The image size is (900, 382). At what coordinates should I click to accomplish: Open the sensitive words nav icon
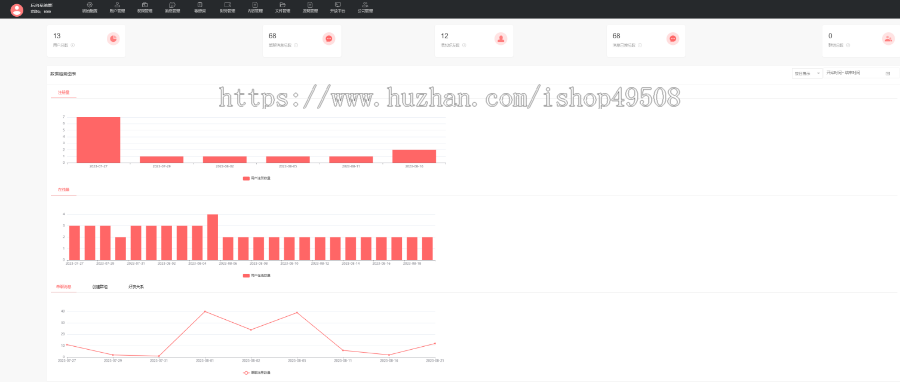[200, 7]
